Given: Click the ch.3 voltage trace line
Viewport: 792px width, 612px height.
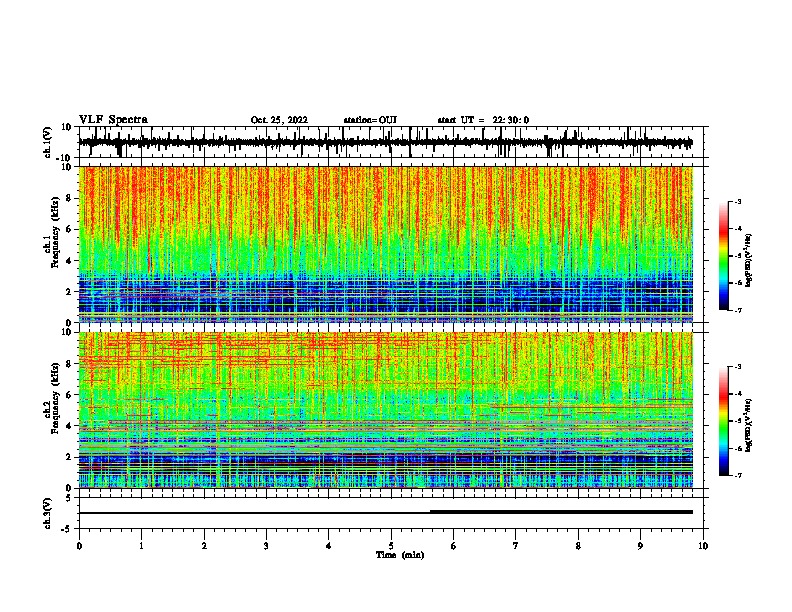Looking at the screenshot, I should pos(385,512).
